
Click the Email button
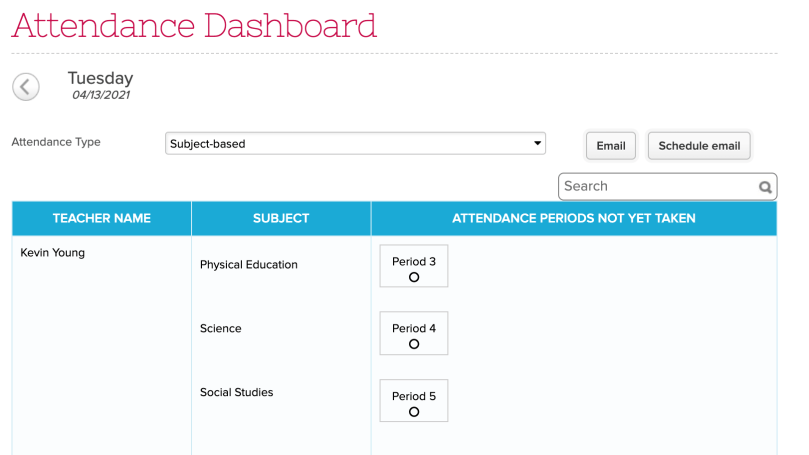[x=610, y=146]
